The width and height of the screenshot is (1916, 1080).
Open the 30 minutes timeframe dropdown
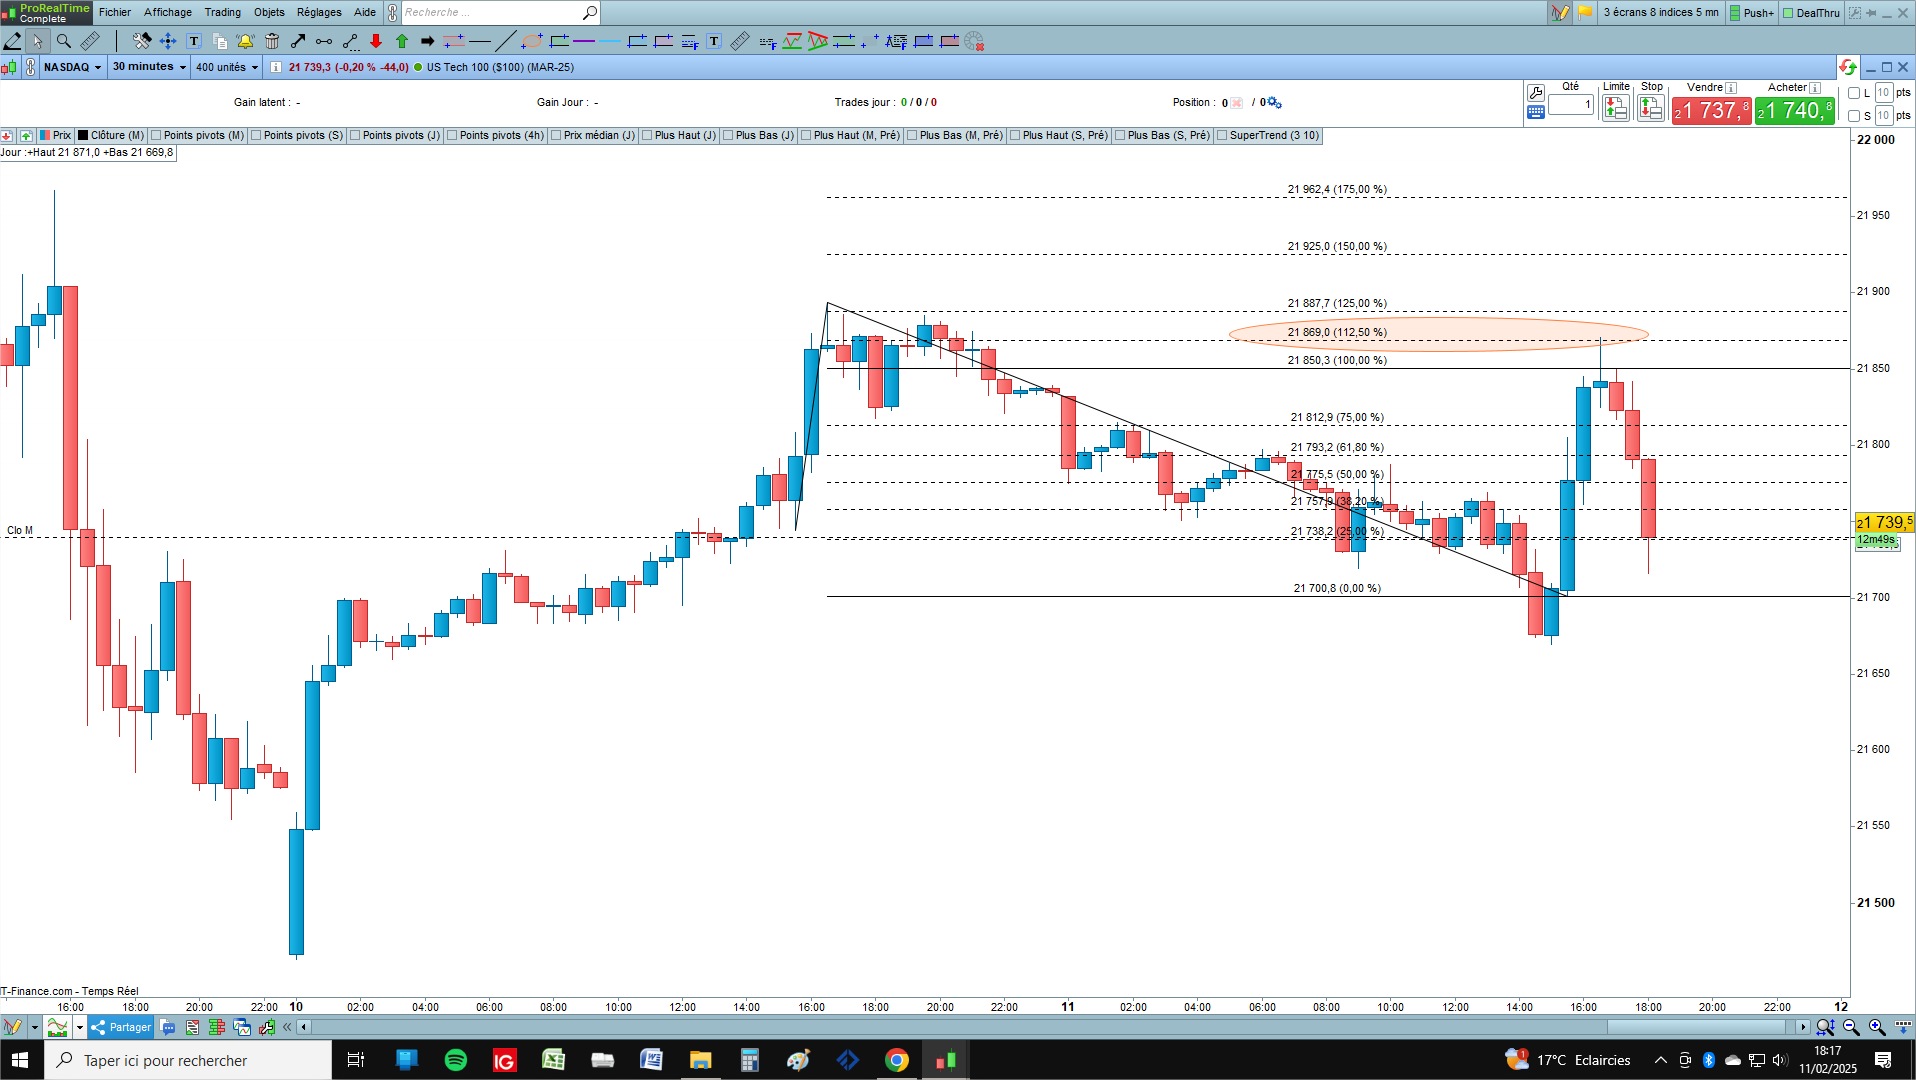[x=149, y=67]
